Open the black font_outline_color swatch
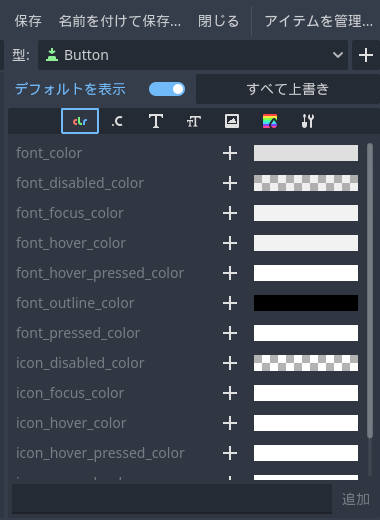The width and height of the screenshot is (380, 520). point(306,303)
